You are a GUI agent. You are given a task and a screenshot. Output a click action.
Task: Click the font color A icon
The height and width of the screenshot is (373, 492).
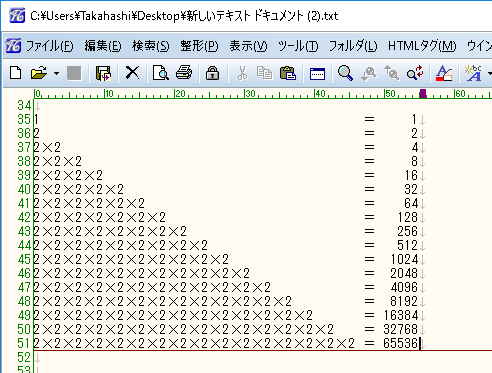[444, 73]
